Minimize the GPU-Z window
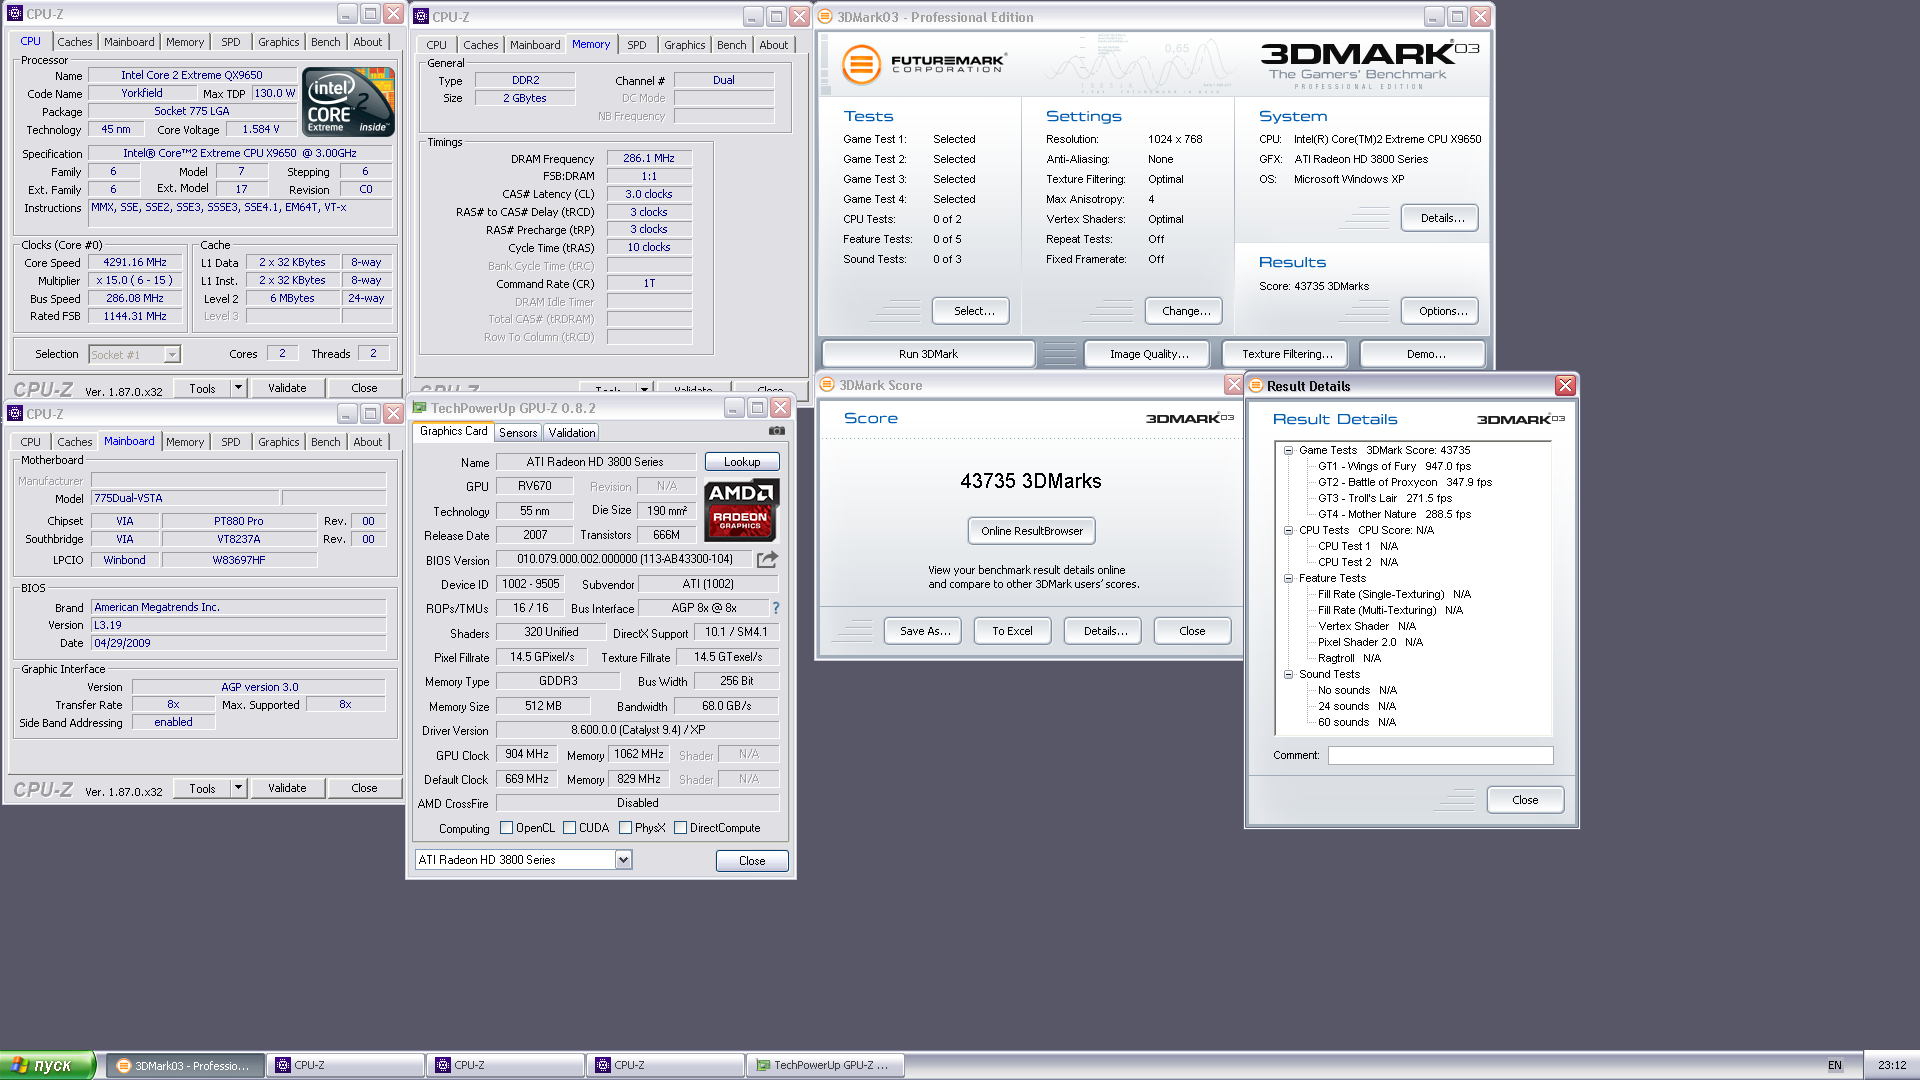This screenshot has width=1920, height=1080. point(734,408)
